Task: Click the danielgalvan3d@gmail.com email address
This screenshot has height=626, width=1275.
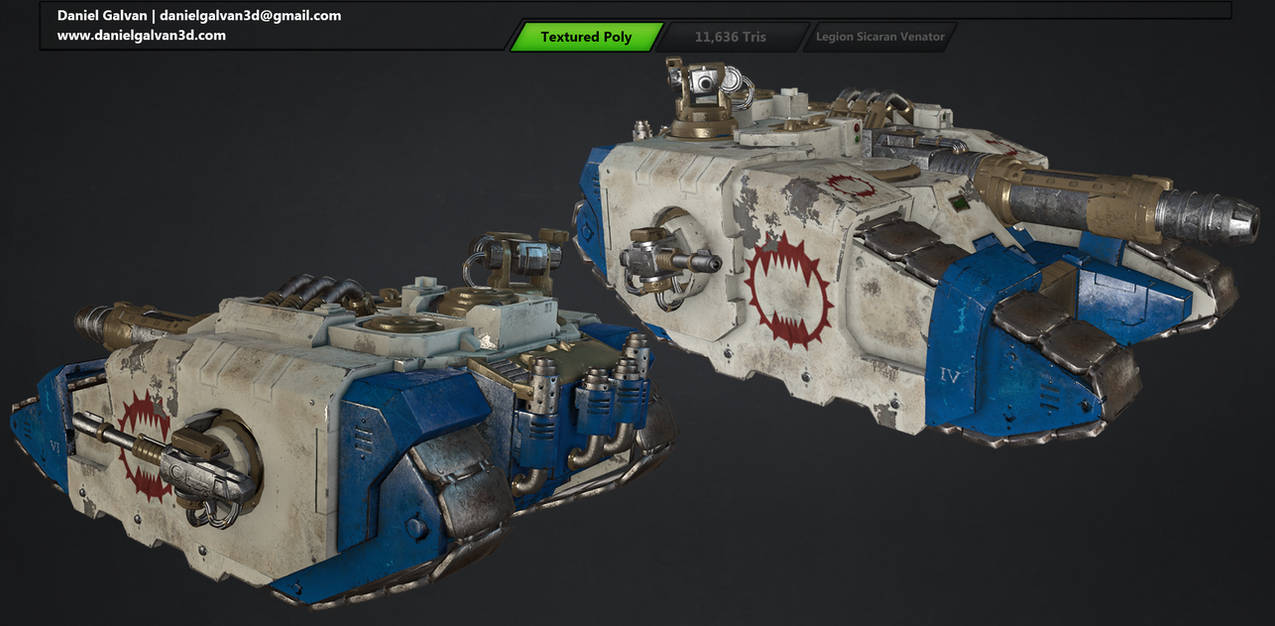Action: 250,15
